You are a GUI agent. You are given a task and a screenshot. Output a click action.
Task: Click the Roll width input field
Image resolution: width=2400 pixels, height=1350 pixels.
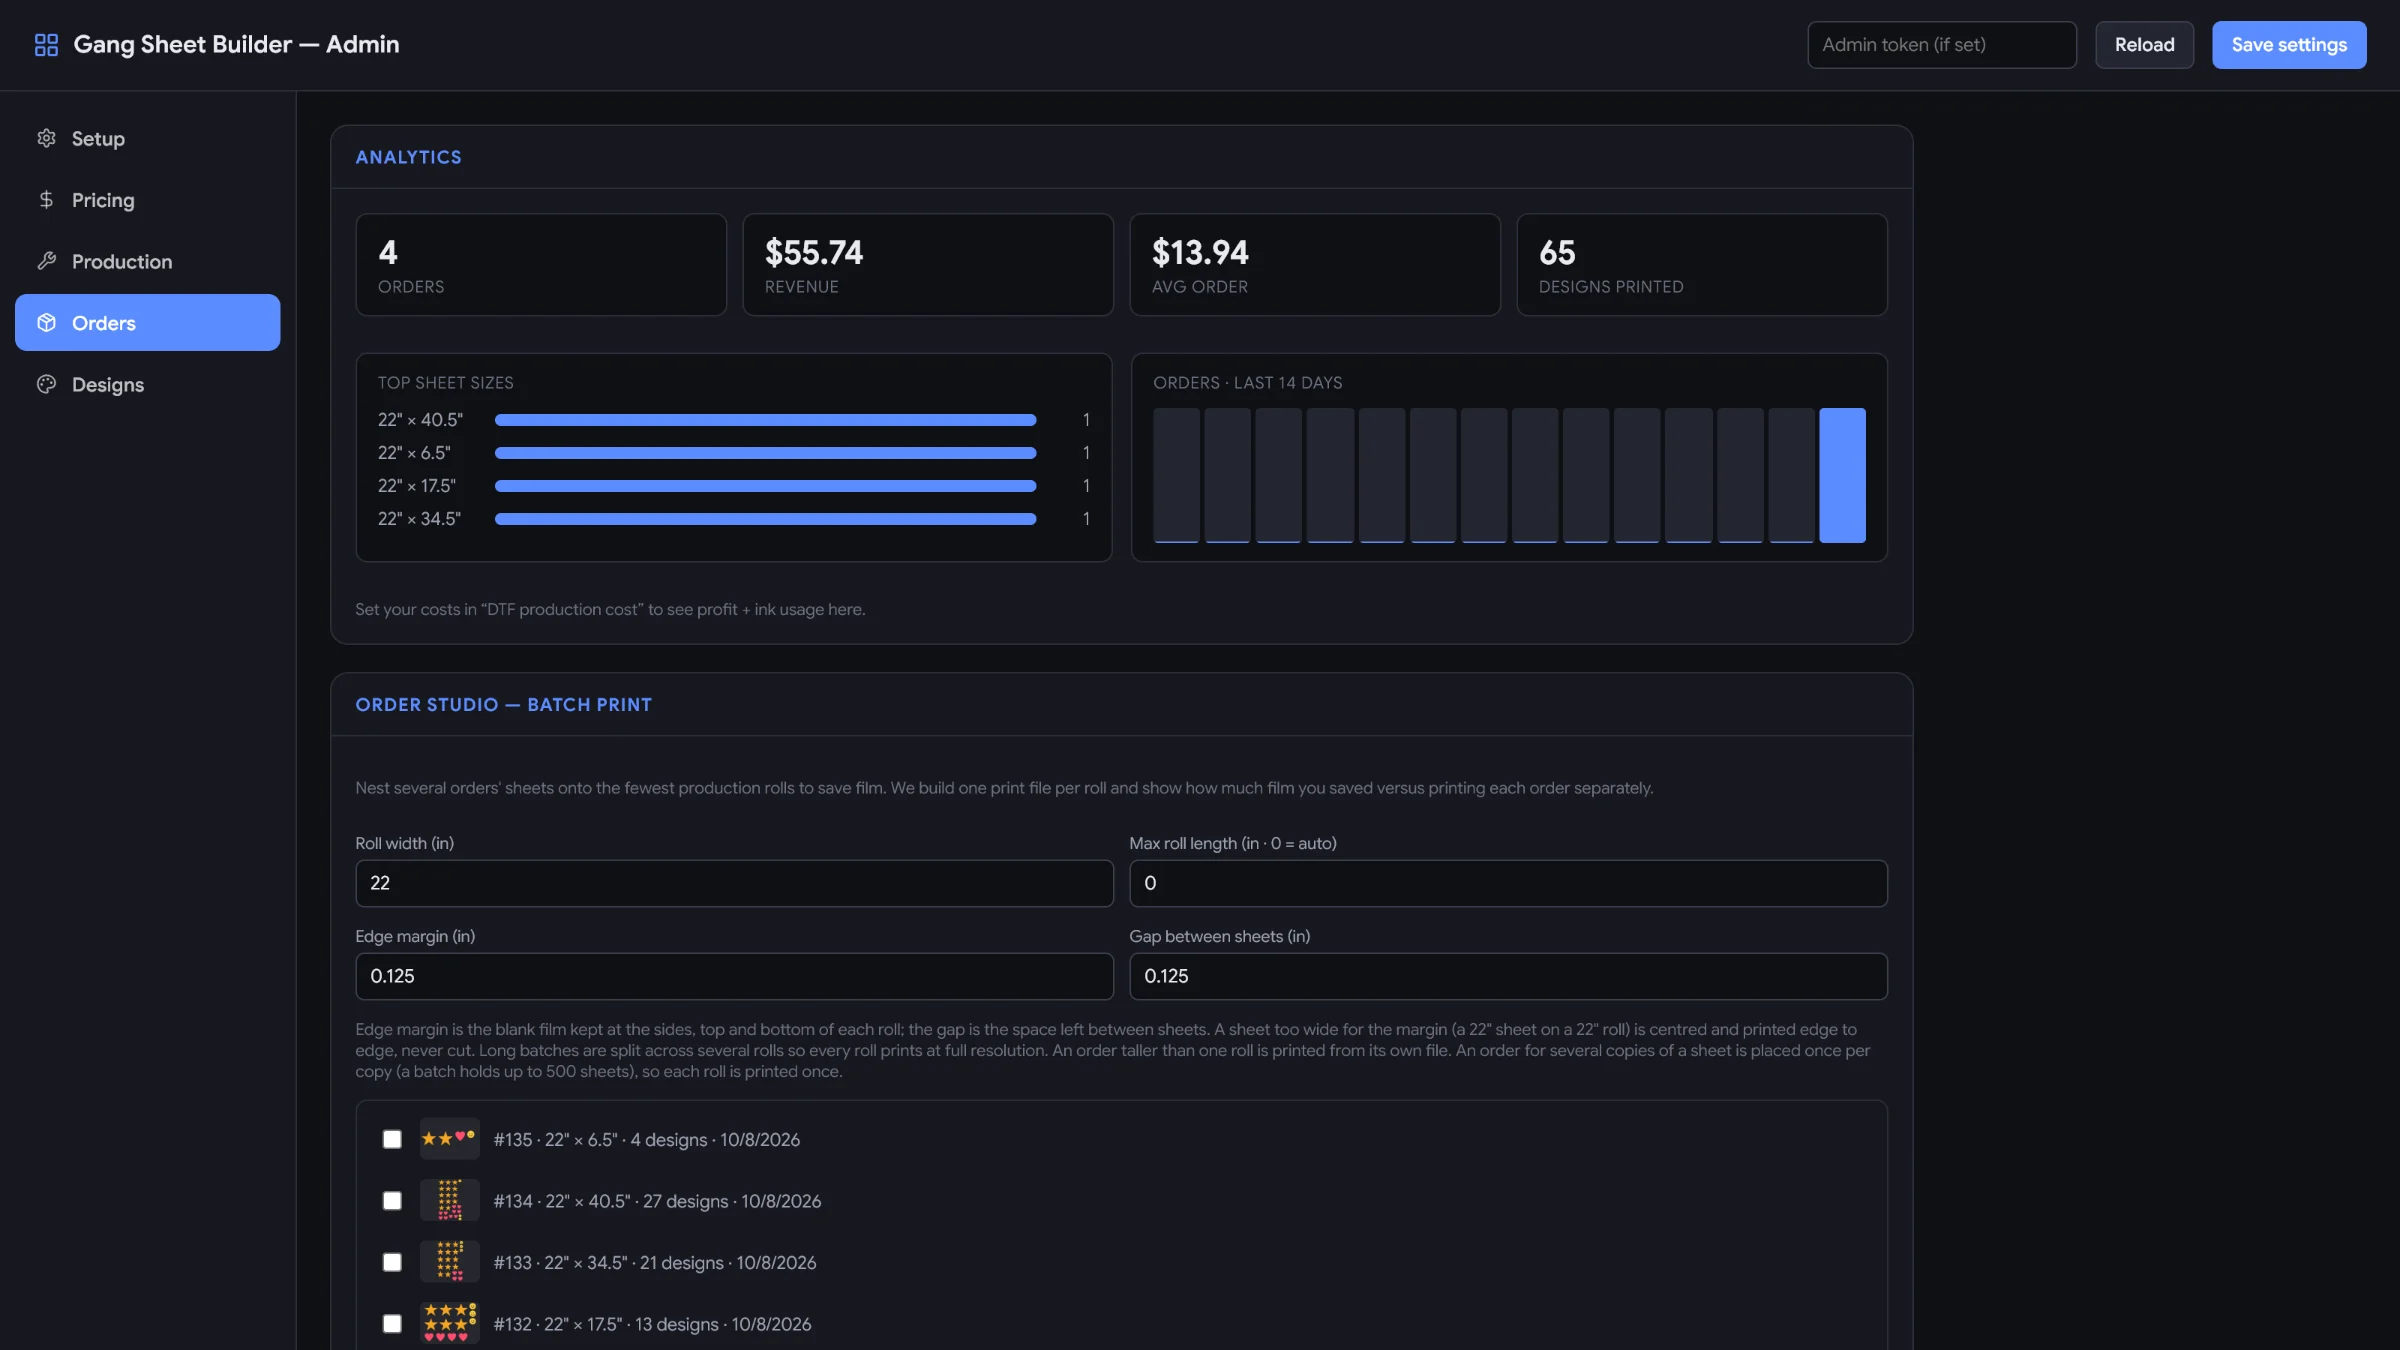(x=734, y=883)
